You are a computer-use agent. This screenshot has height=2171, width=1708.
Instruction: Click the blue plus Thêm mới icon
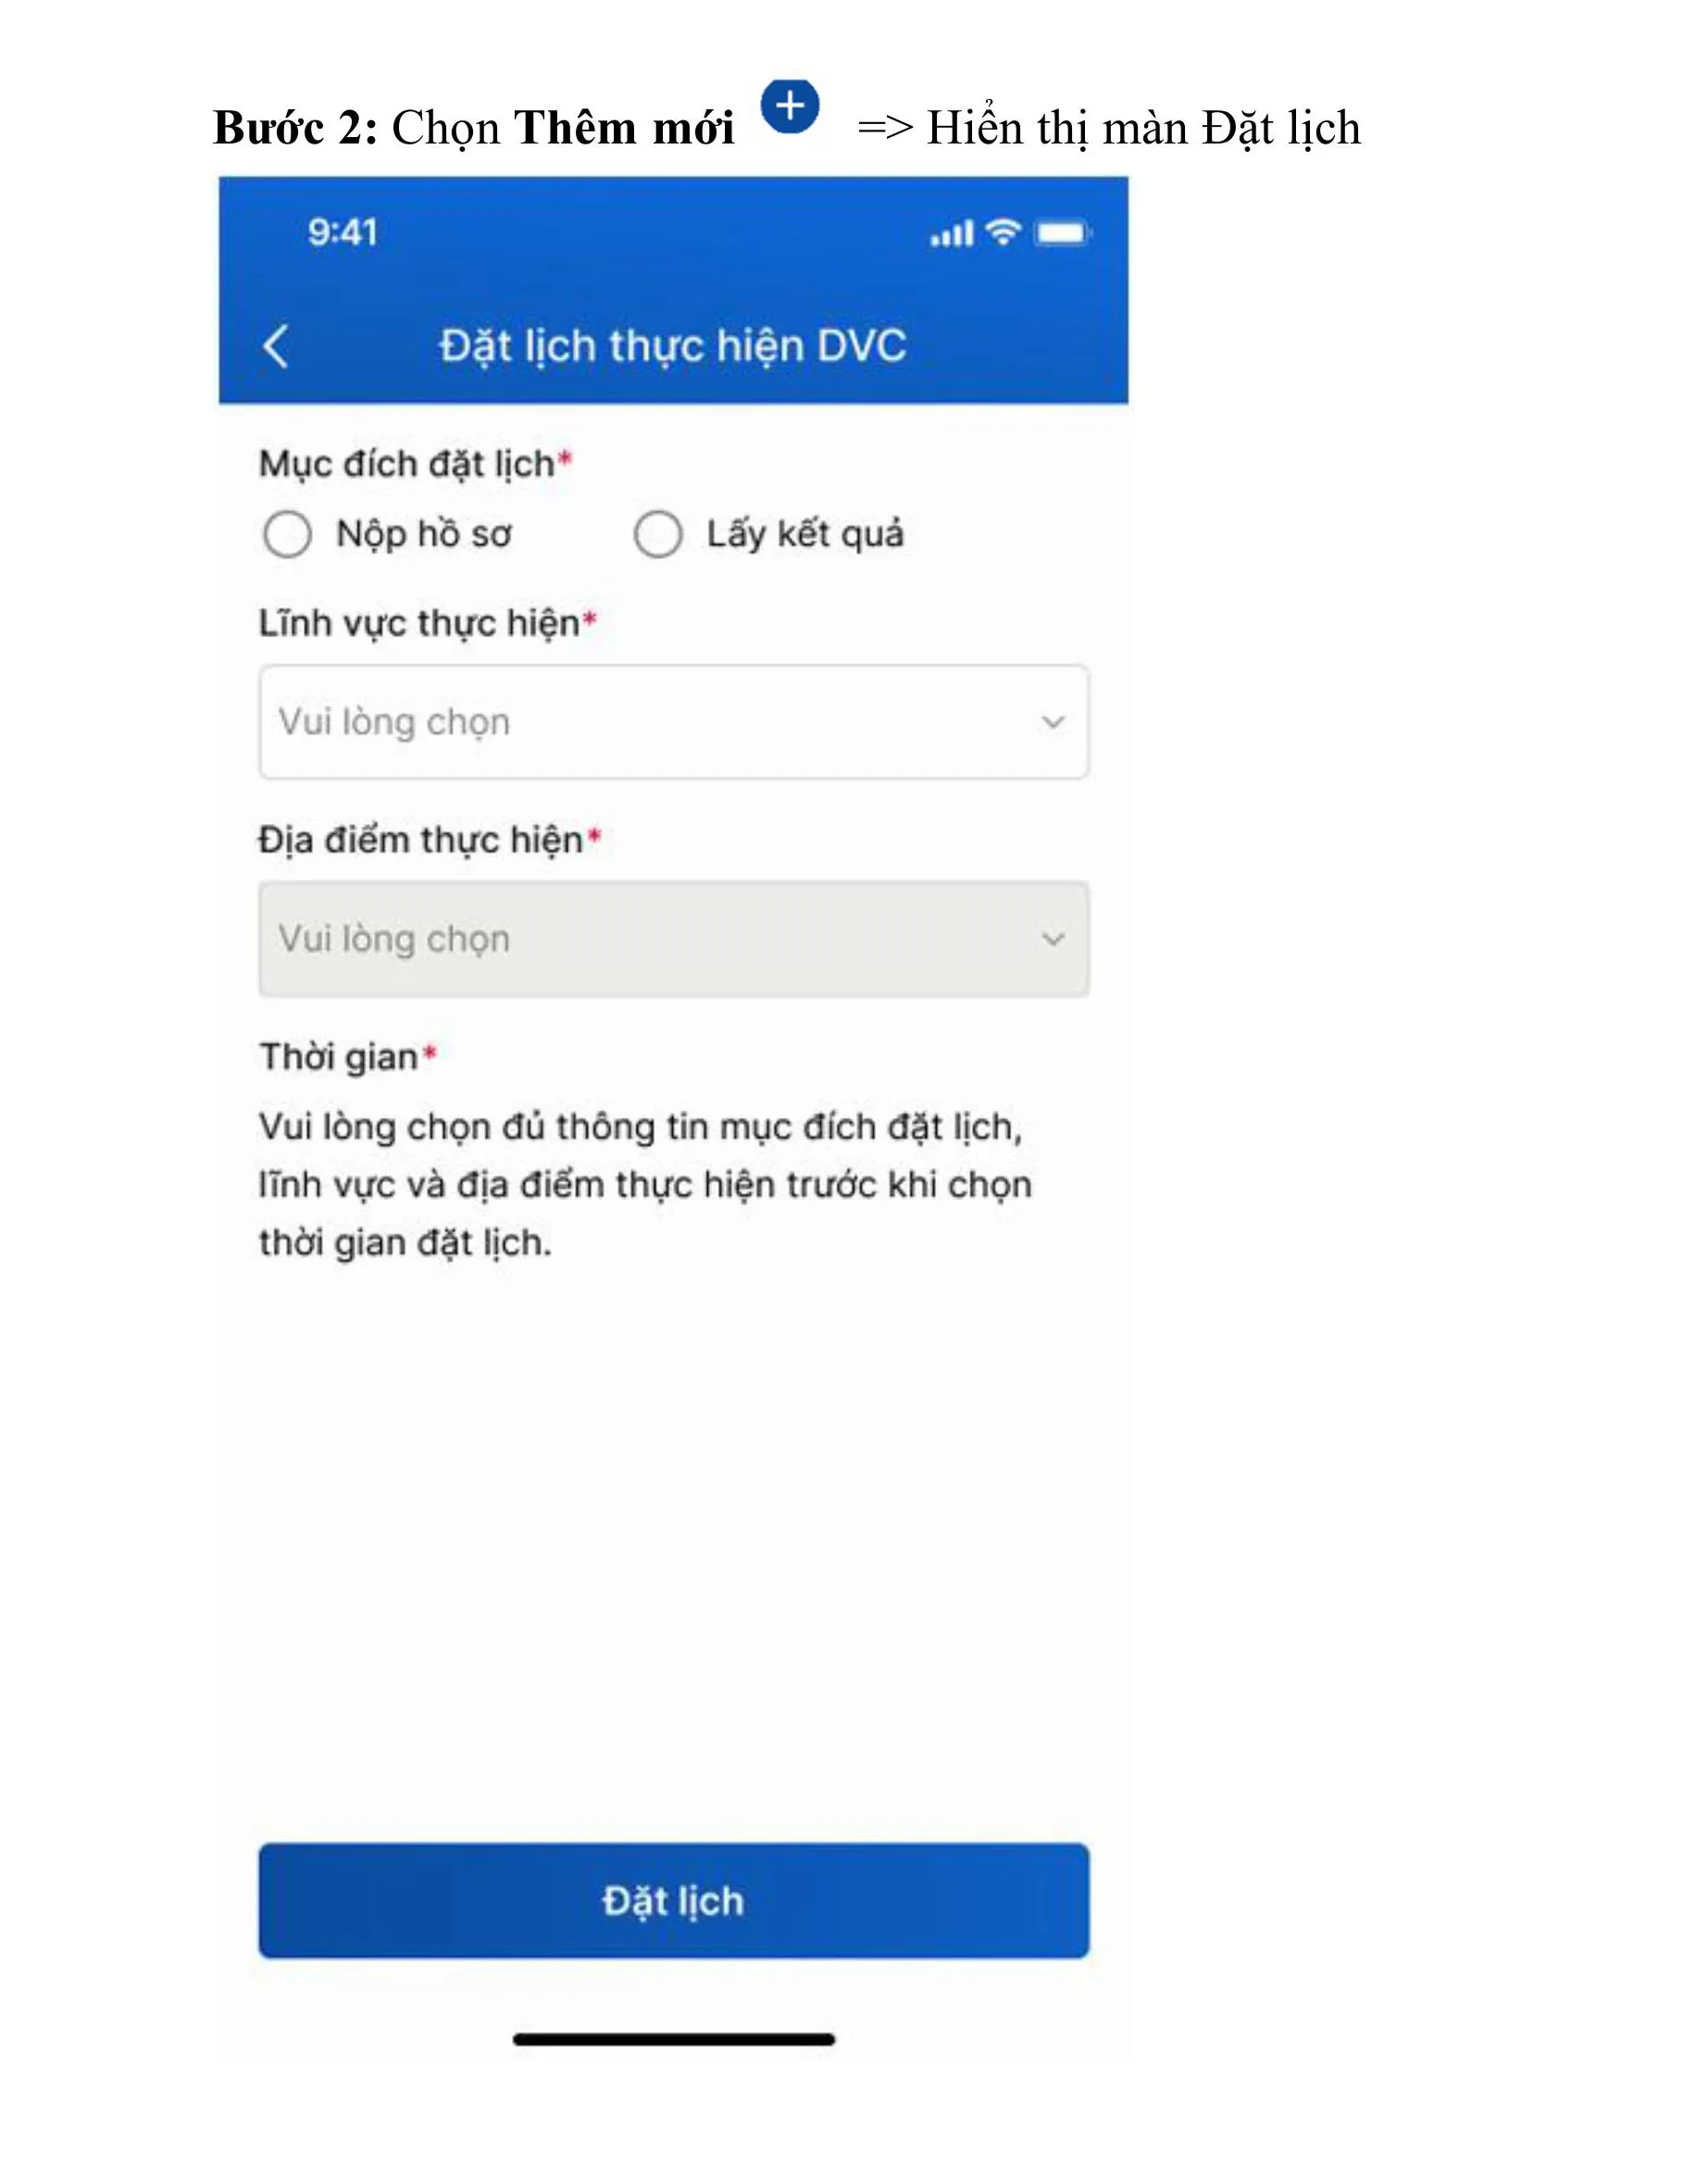click(x=790, y=105)
